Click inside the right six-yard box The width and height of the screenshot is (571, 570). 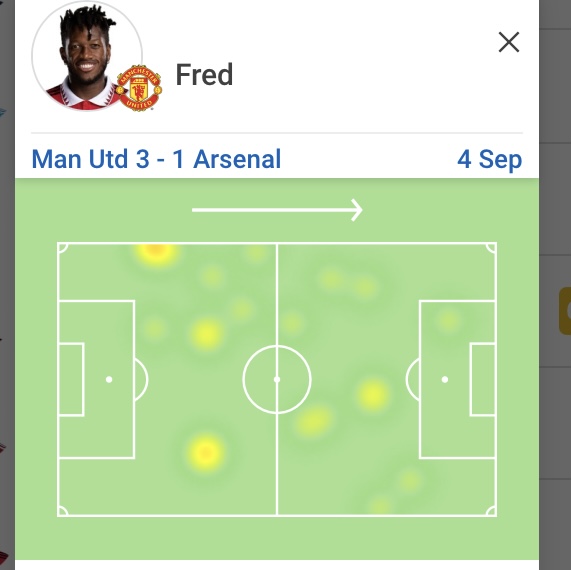483,379
